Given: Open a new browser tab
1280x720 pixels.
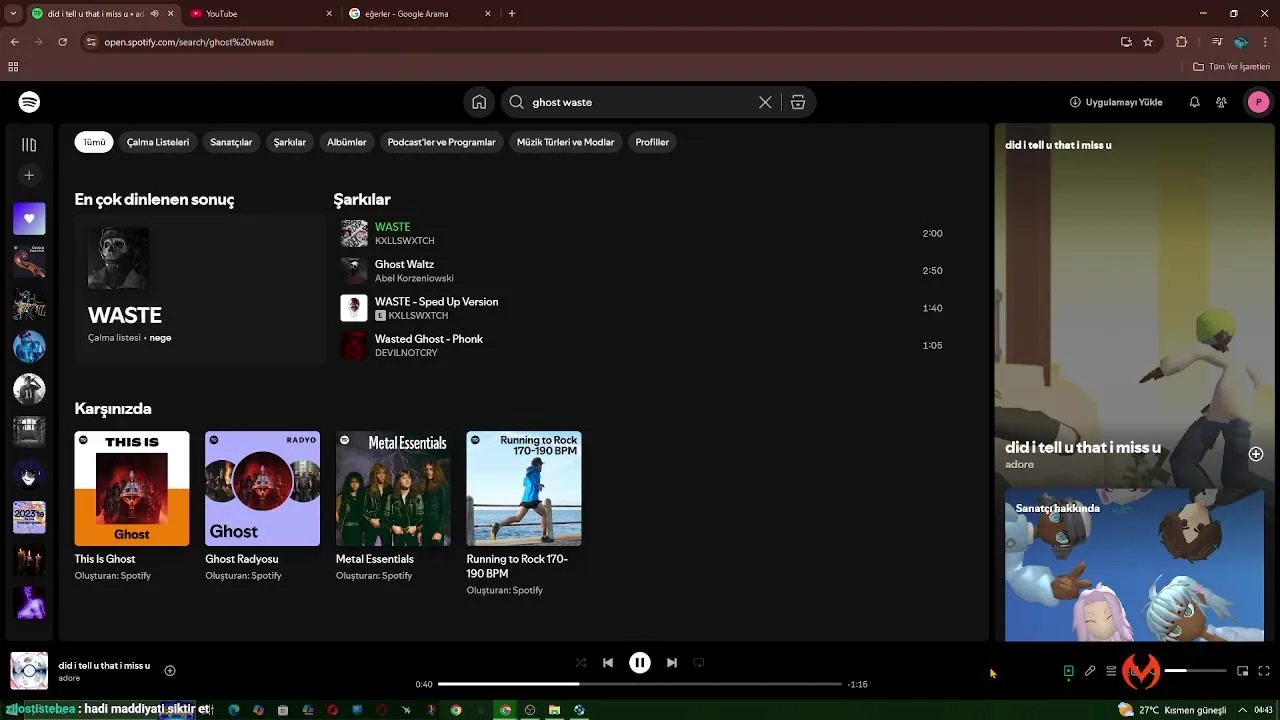Looking at the screenshot, I should [x=512, y=14].
